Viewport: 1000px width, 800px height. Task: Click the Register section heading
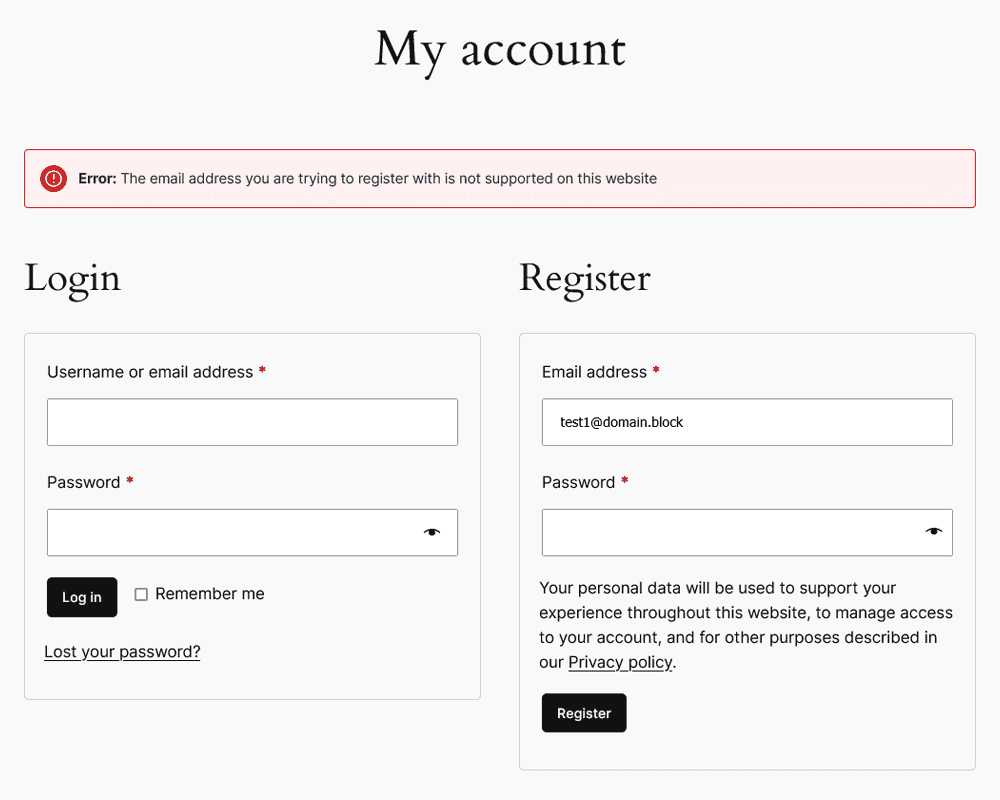pyautogui.click(x=585, y=279)
